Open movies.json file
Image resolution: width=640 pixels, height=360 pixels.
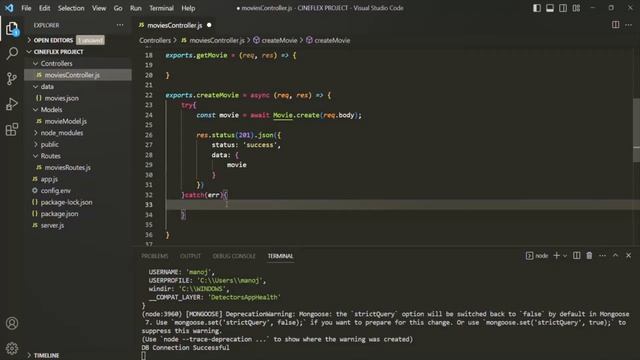[62, 98]
